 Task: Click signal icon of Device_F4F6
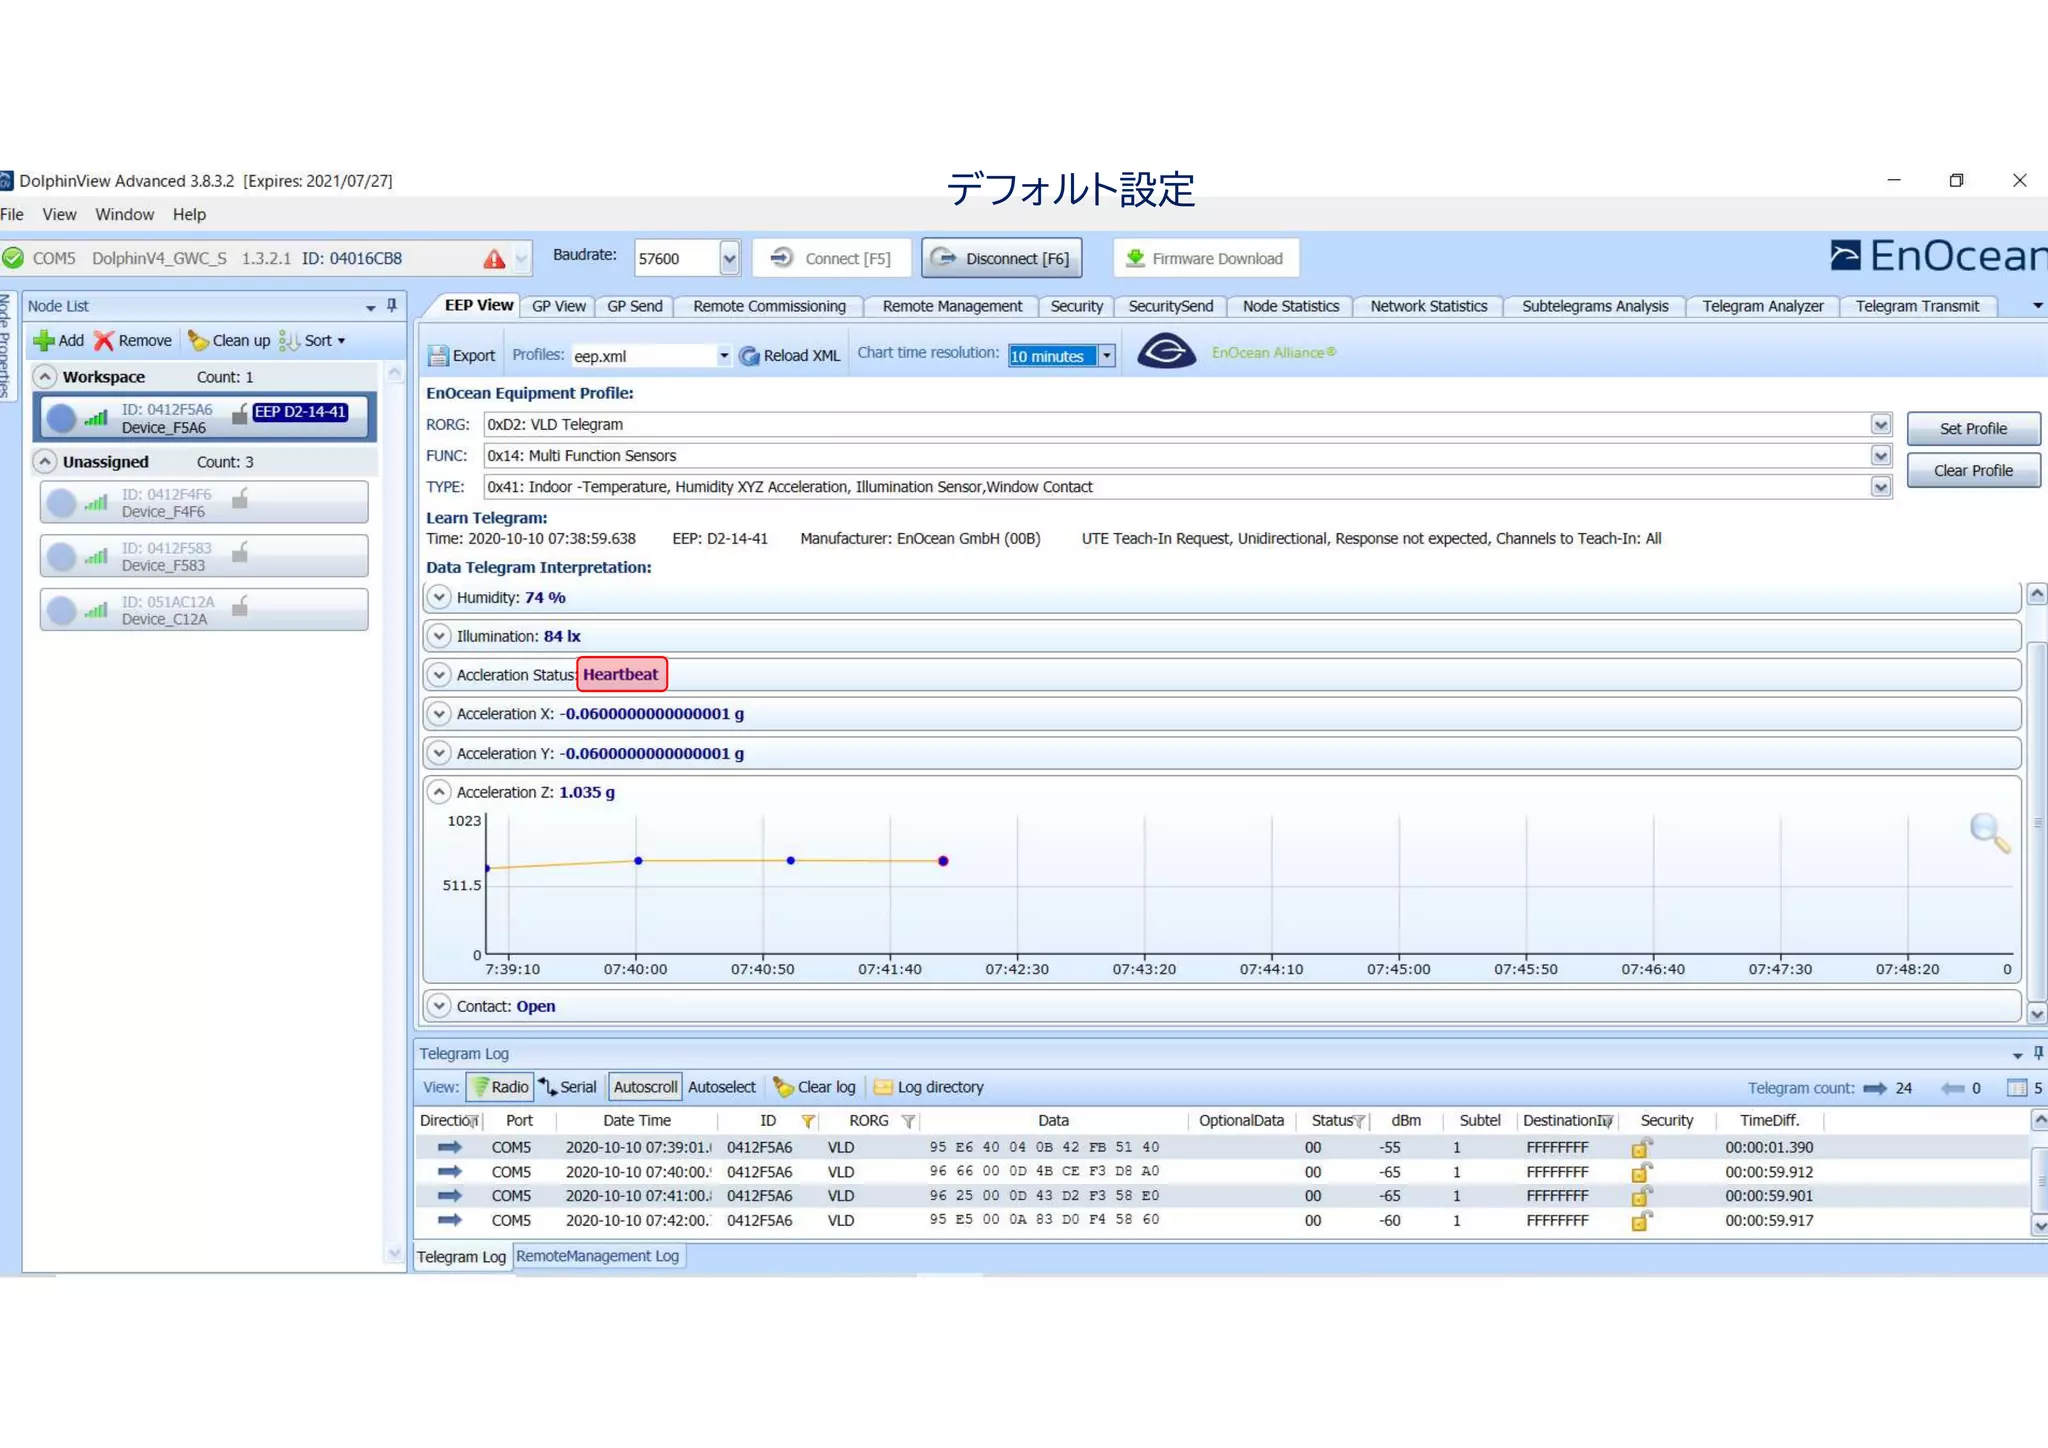[x=96, y=502]
